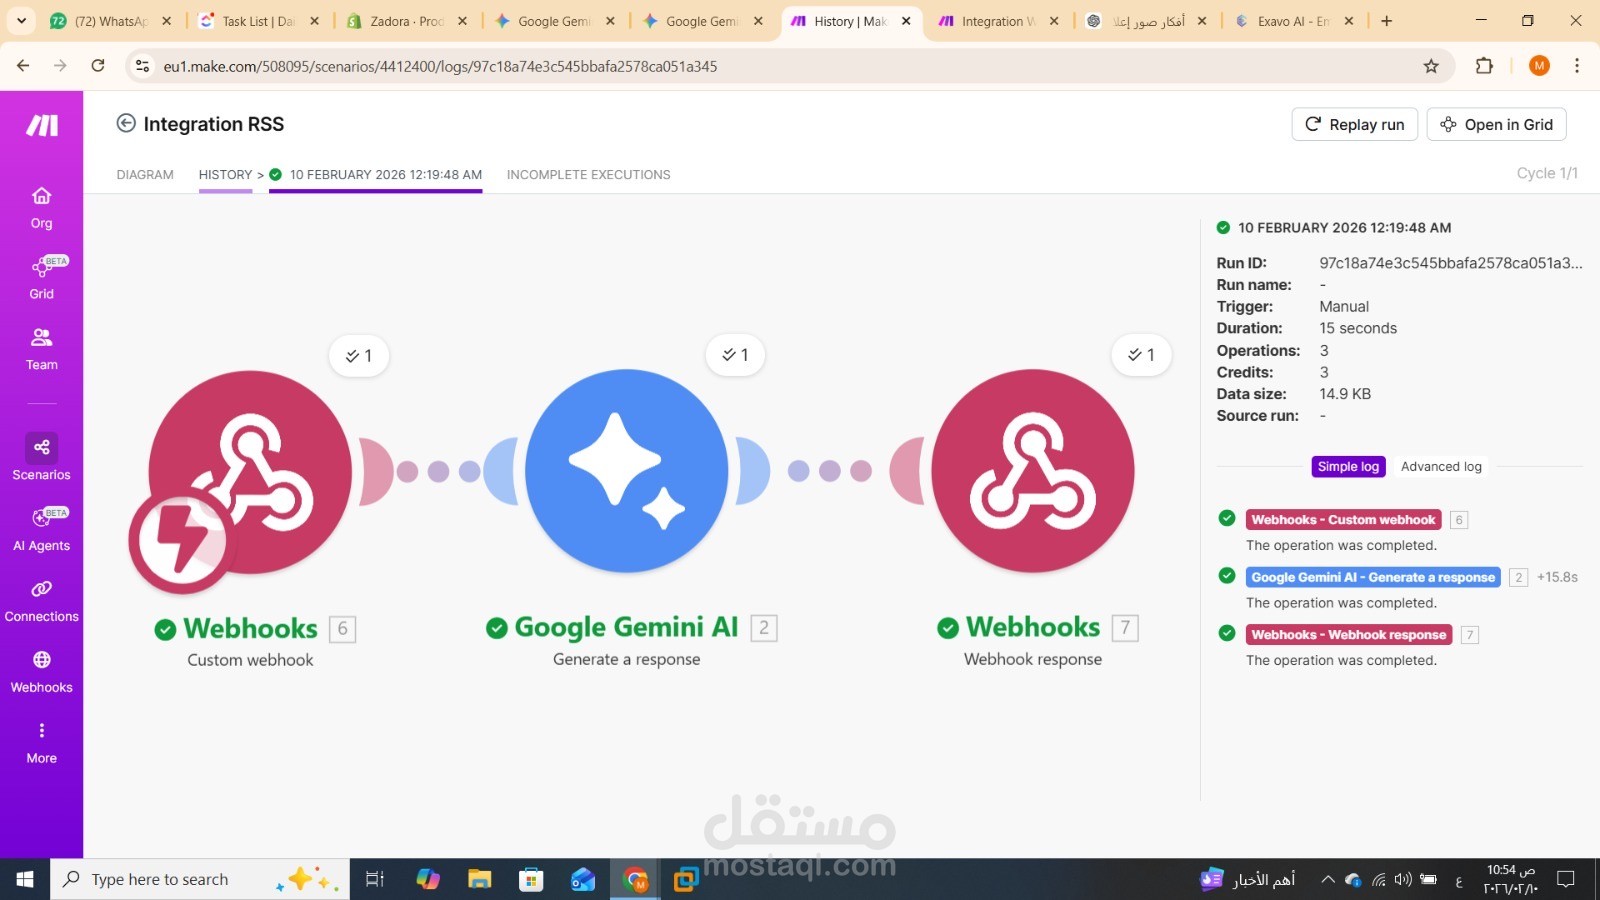Open the volume control in the system tray
Screen dimensions: 1600x900
coord(1403,880)
